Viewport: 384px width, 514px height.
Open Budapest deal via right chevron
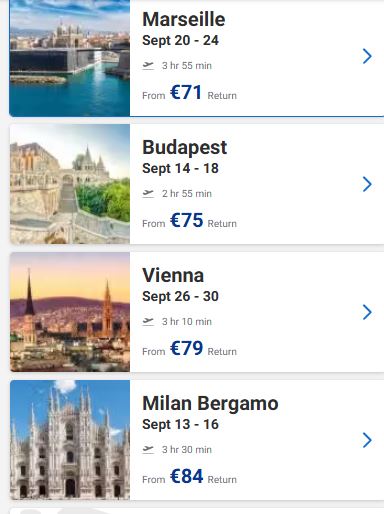(x=367, y=184)
